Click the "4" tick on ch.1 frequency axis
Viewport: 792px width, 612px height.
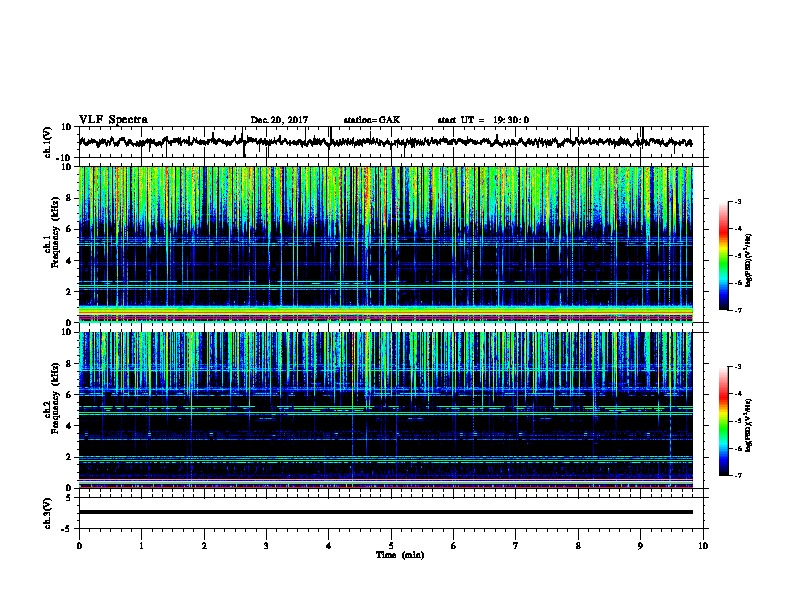[x=70, y=261]
